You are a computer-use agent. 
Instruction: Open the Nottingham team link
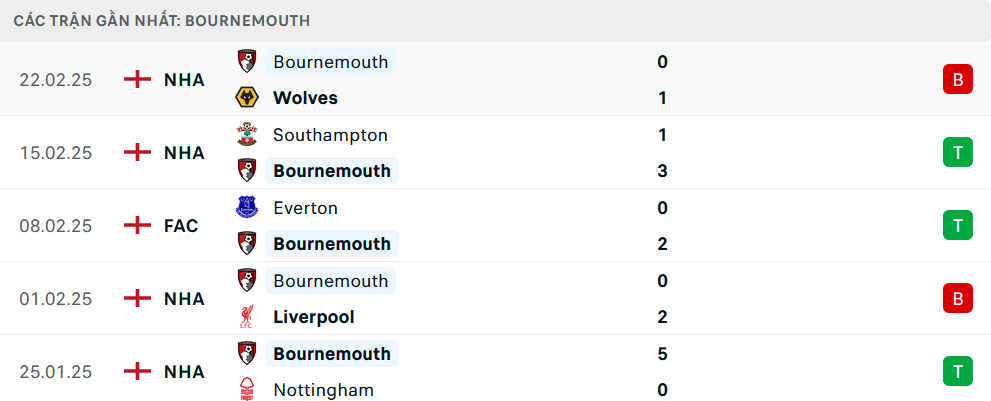pyautogui.click(x=323, y=390)
